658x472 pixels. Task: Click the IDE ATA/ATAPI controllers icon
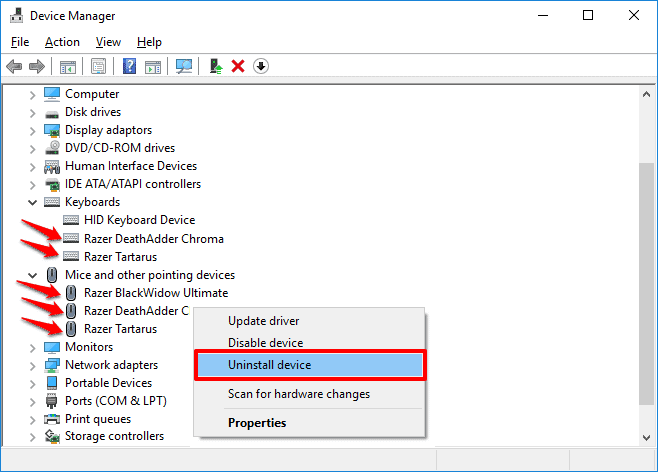click(x=52, y=184)
